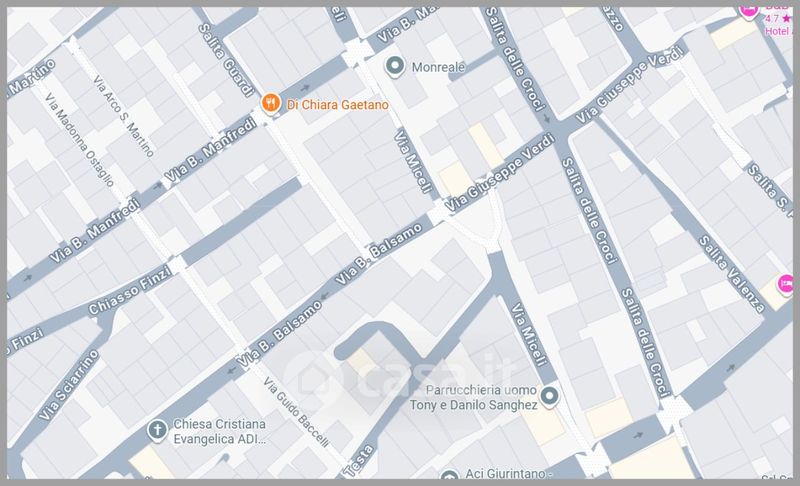
Task: Select the Salita Valenza street label
Action: 732,274
